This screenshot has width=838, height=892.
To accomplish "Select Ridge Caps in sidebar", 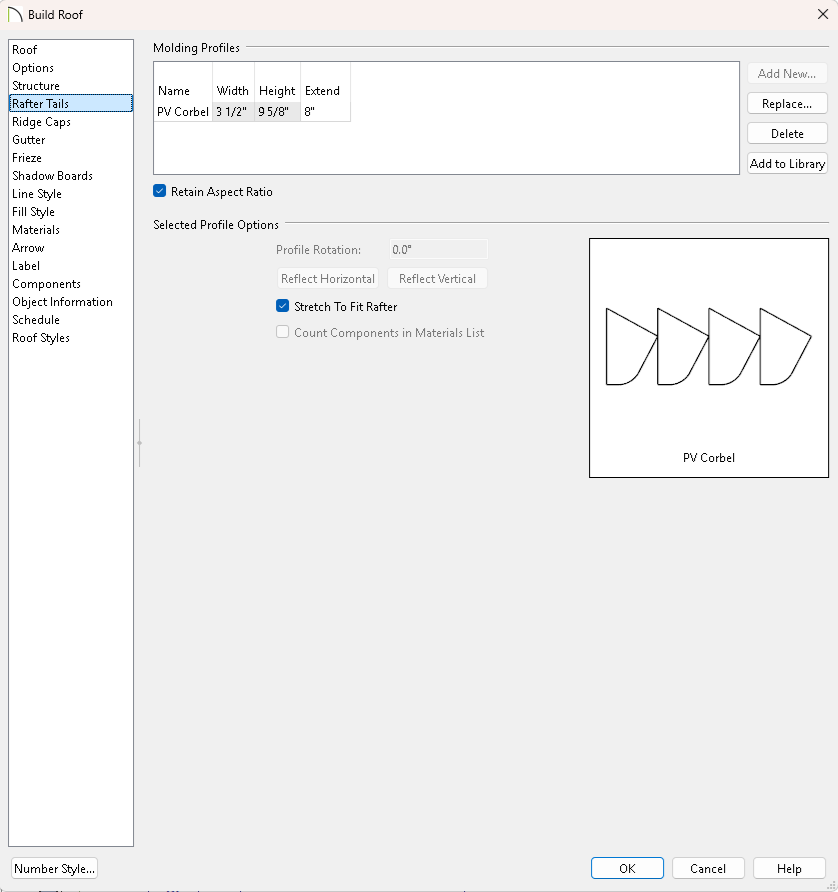I will pyautogui.click(x=41, y=122).
